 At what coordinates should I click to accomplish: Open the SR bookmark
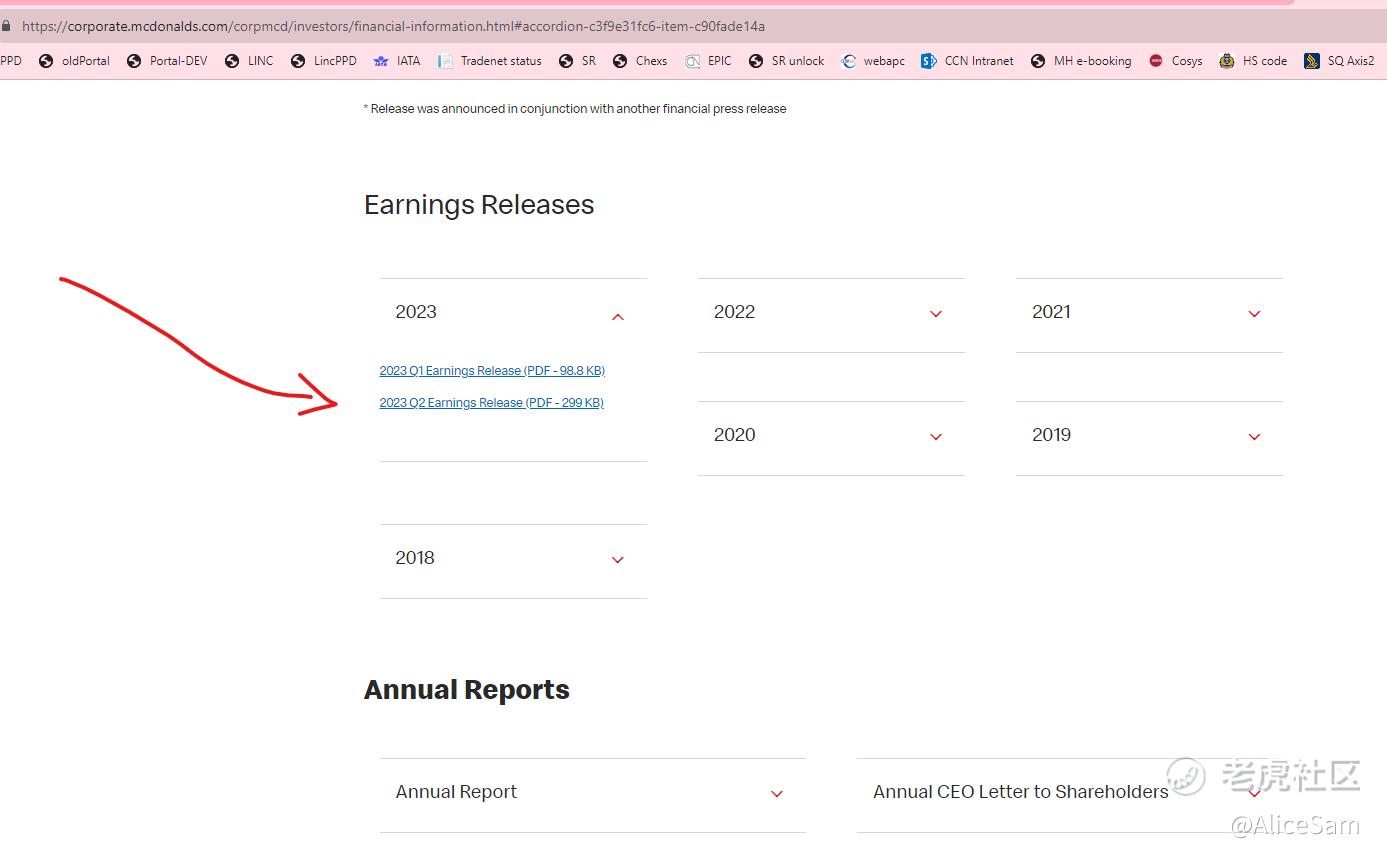[577, 61]
